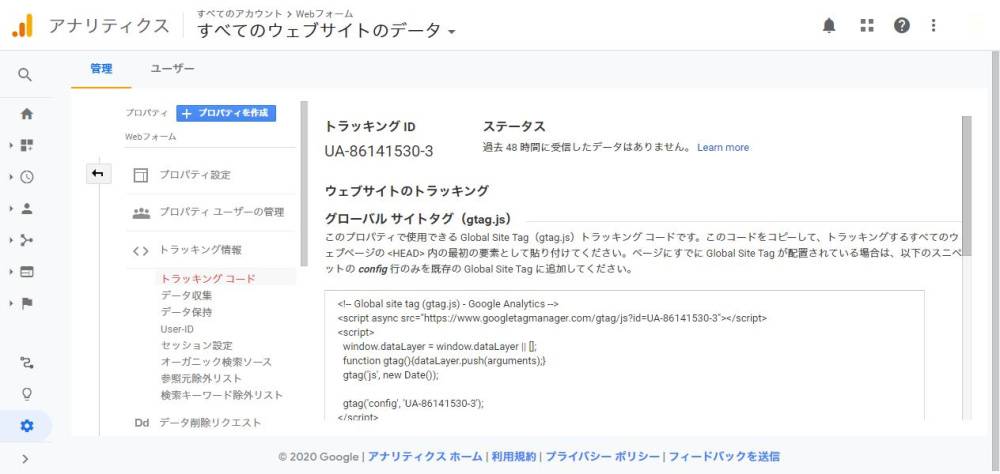Select the 管理 tab
Viewport: 1000px width, 474px height.
(101, 69)
